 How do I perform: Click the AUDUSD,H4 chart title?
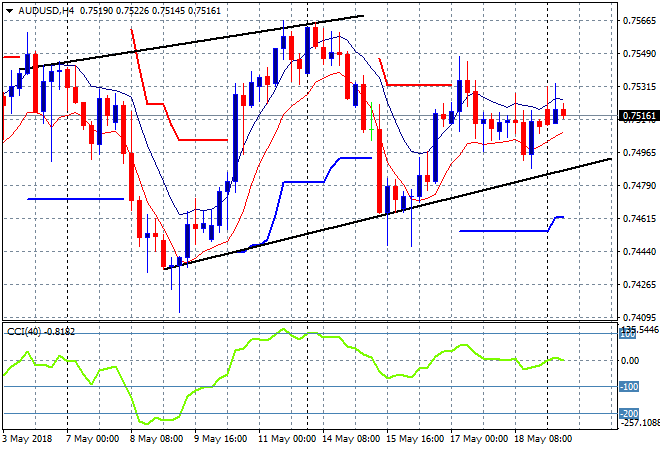[46, 11]
